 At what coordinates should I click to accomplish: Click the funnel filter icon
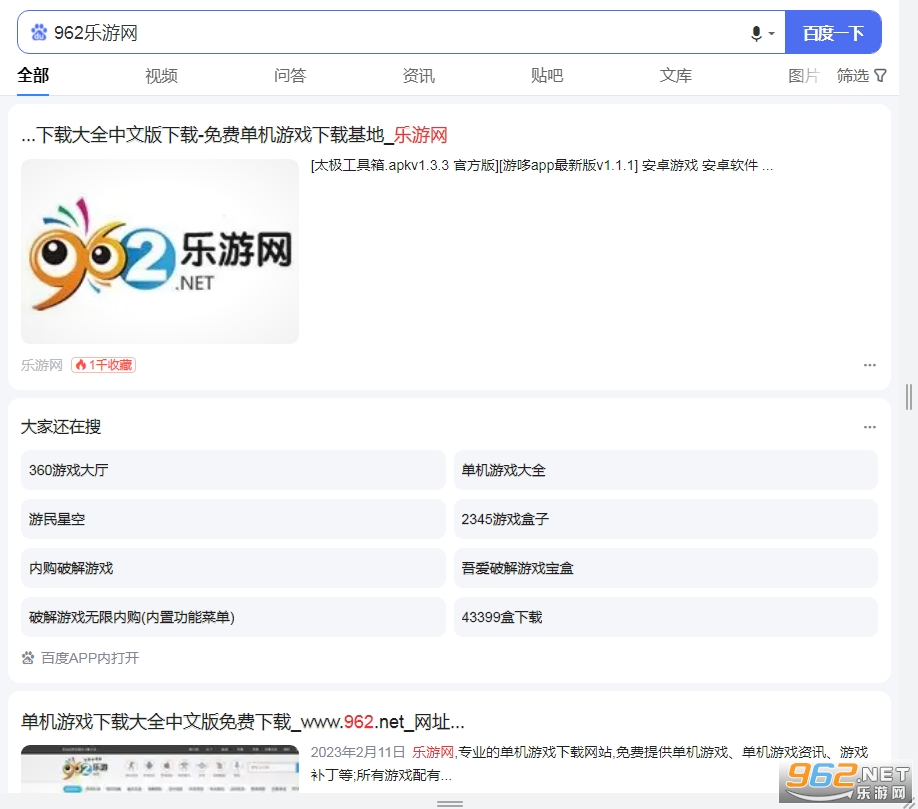coord(880,76)
